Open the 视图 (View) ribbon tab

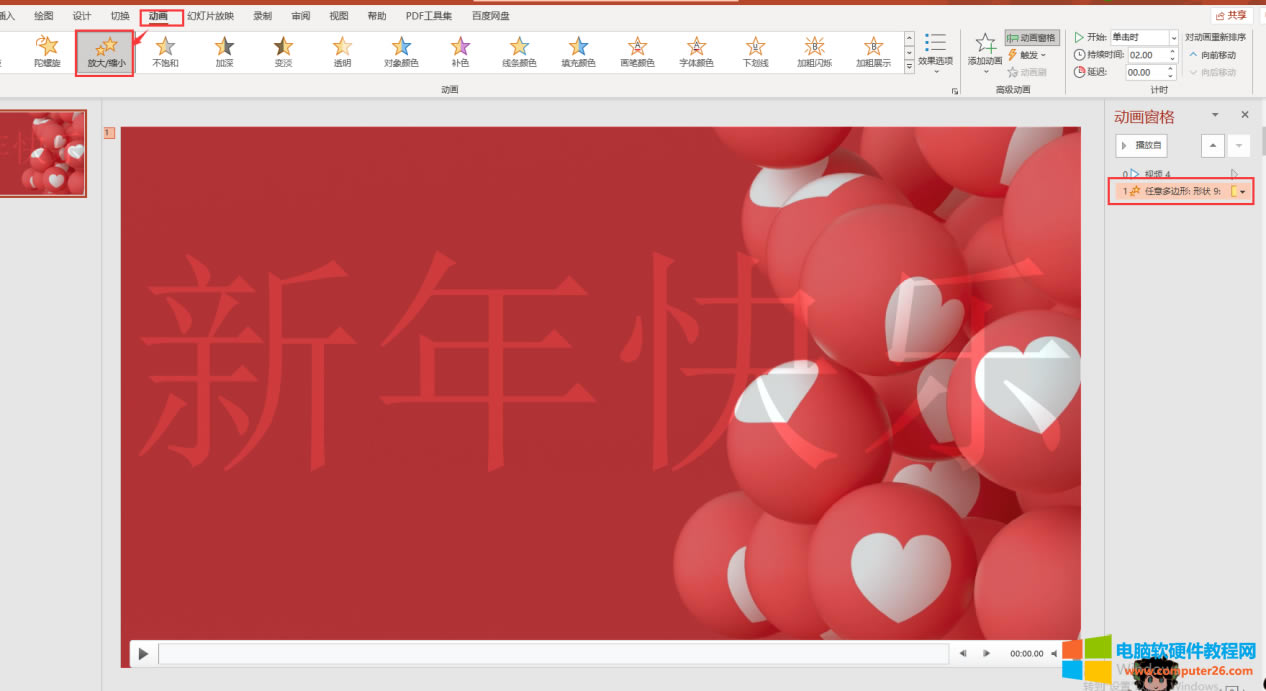point(338,15)
